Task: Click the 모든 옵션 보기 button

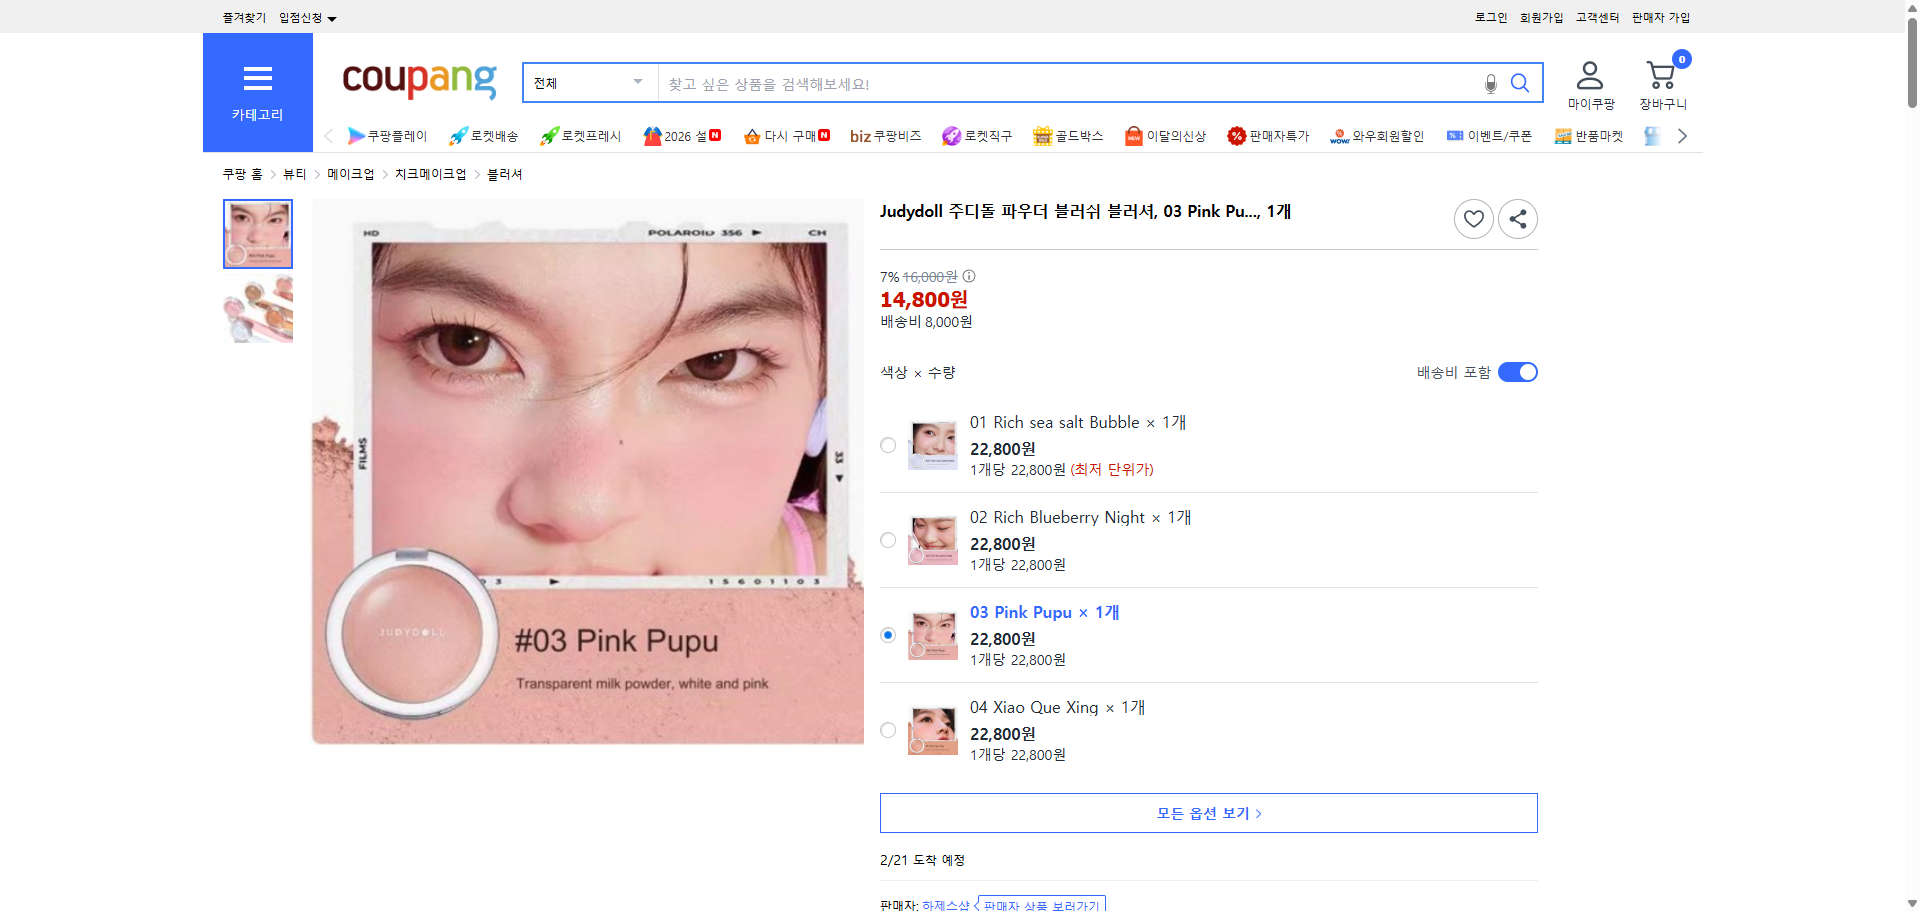Action: pos(1208,812)
